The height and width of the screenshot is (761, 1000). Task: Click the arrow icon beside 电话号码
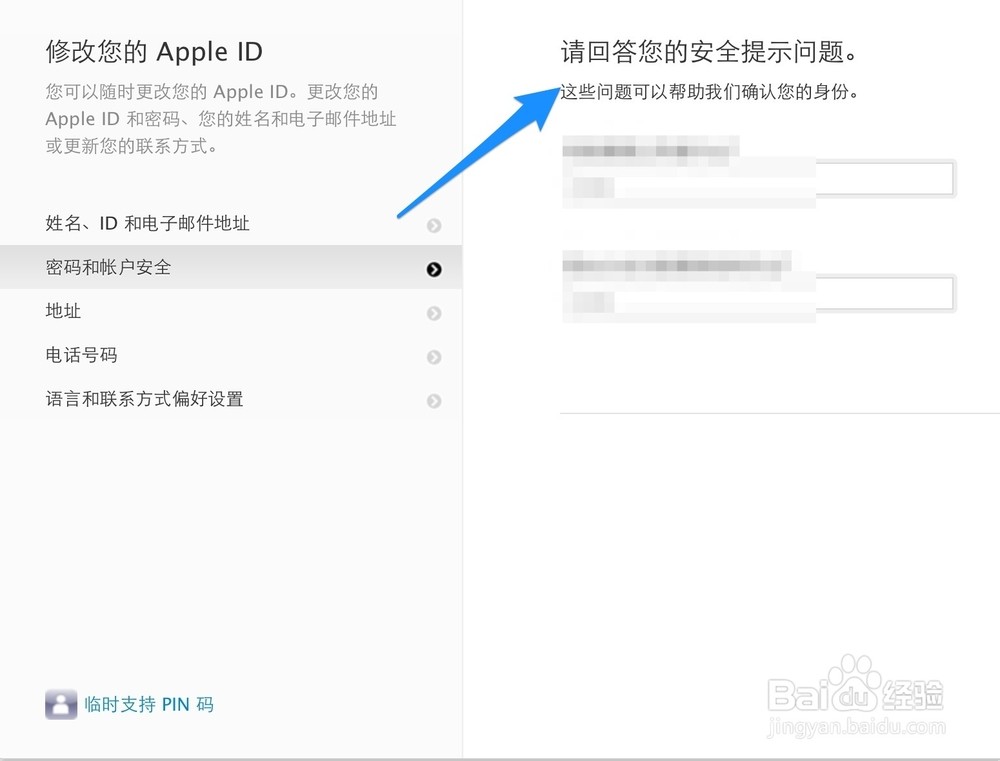[434, 357]
